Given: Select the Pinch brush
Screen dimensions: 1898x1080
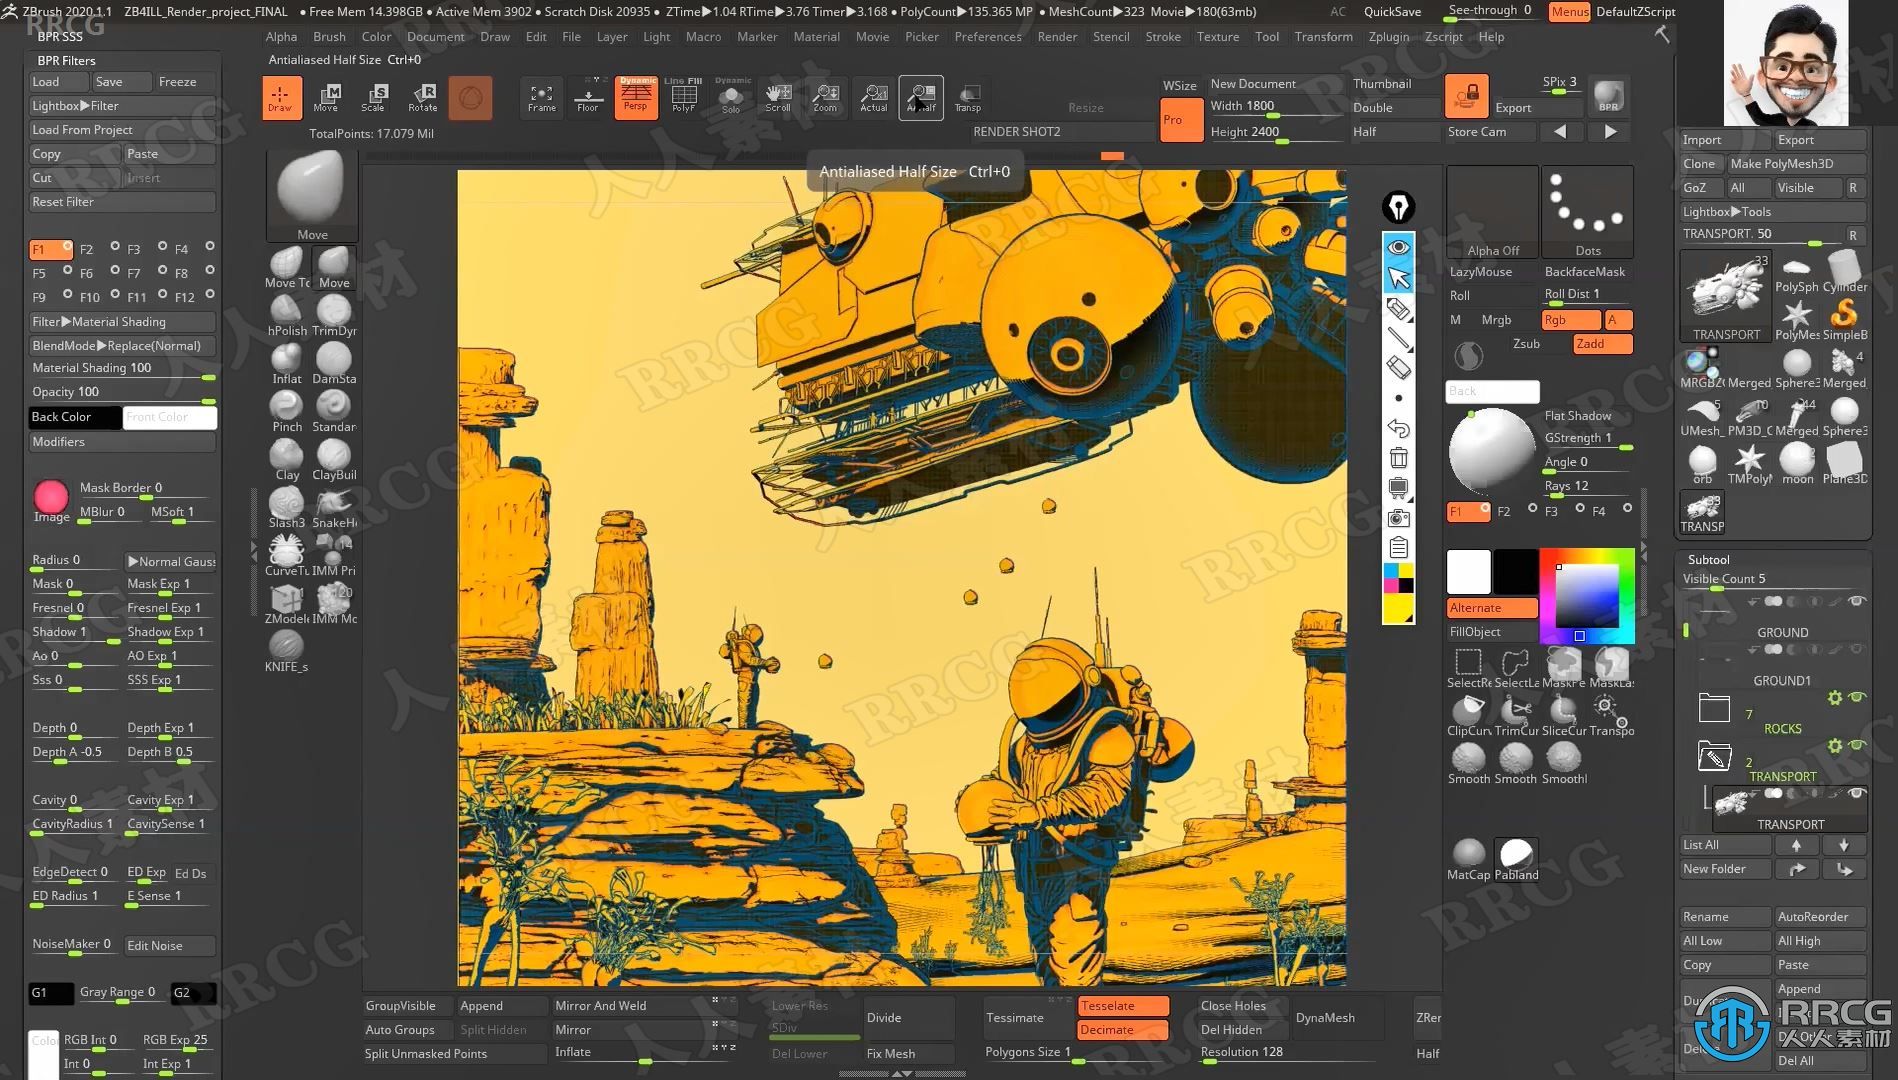Looking at the screenshot, I should pos(287,412).
